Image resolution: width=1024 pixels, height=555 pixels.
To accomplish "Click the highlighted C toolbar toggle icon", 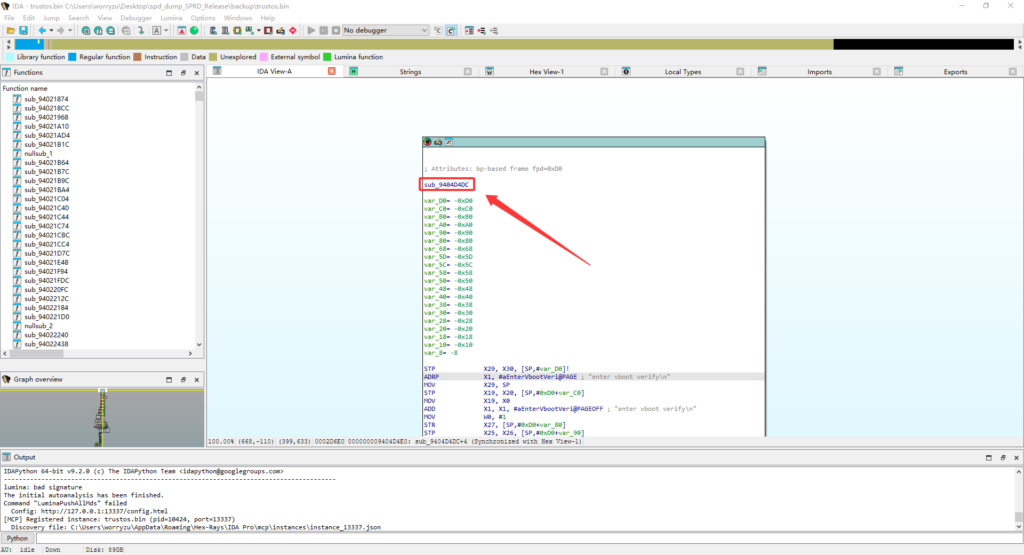I will 451,31.
